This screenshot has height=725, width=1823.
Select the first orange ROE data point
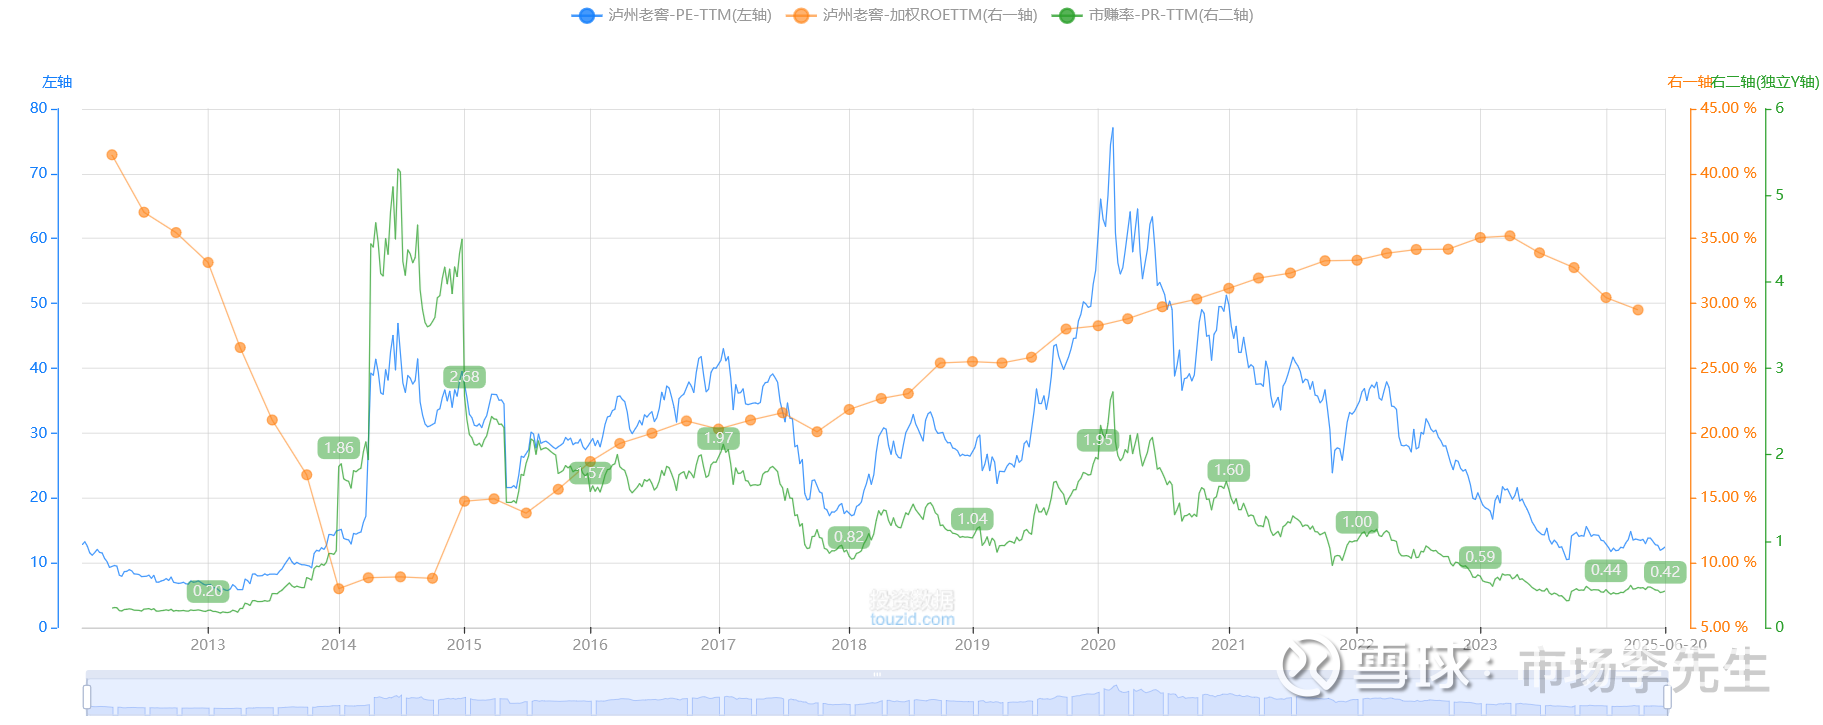click(112, 155)
